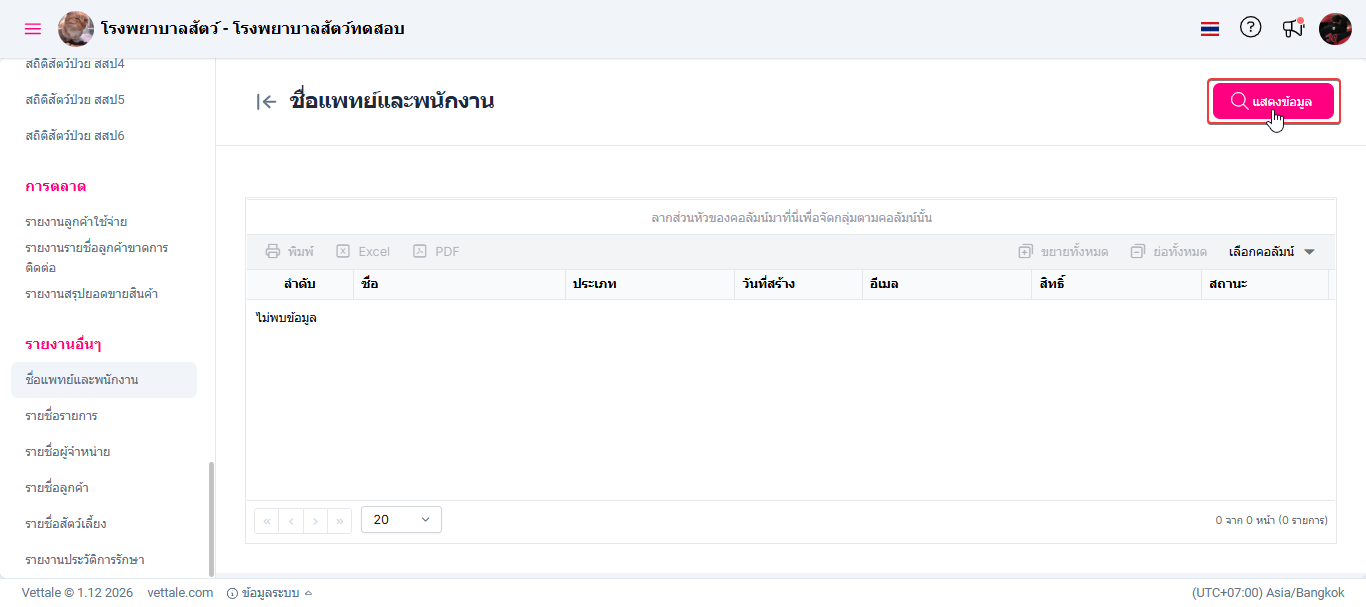The width and height of the screenshot is (1366, 607).
Task: Open รายชื่อรายการ in sidebar
Action: click(x=61, y=416)
